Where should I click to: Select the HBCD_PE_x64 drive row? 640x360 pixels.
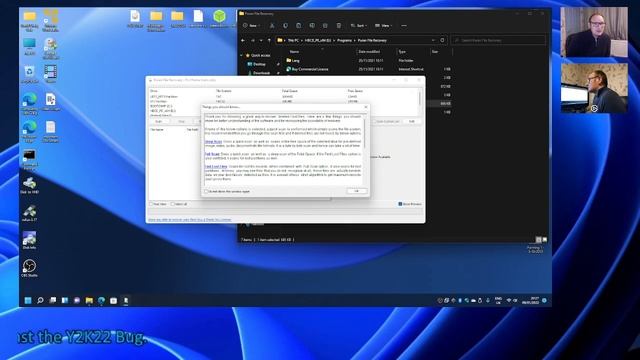pyautogui.click(x=163, y=111)
